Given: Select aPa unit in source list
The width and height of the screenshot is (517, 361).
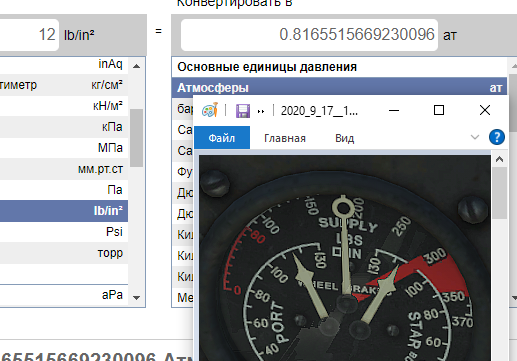Looking at the screenshot, I should tap(64, 295).
